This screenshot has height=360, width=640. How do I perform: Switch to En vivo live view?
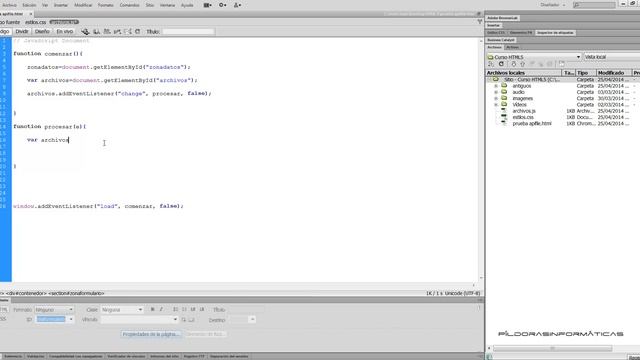(64, 31)
